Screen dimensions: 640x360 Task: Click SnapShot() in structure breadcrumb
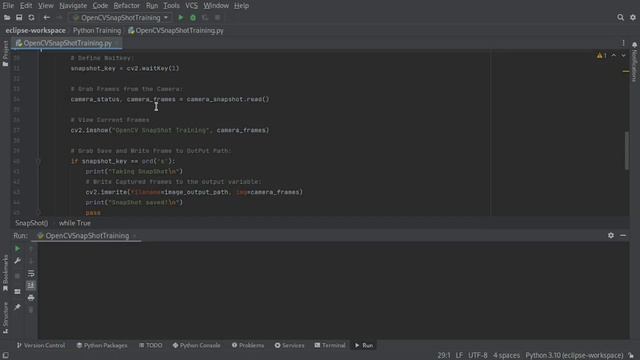pyautogui.click(x=32, y=223)
